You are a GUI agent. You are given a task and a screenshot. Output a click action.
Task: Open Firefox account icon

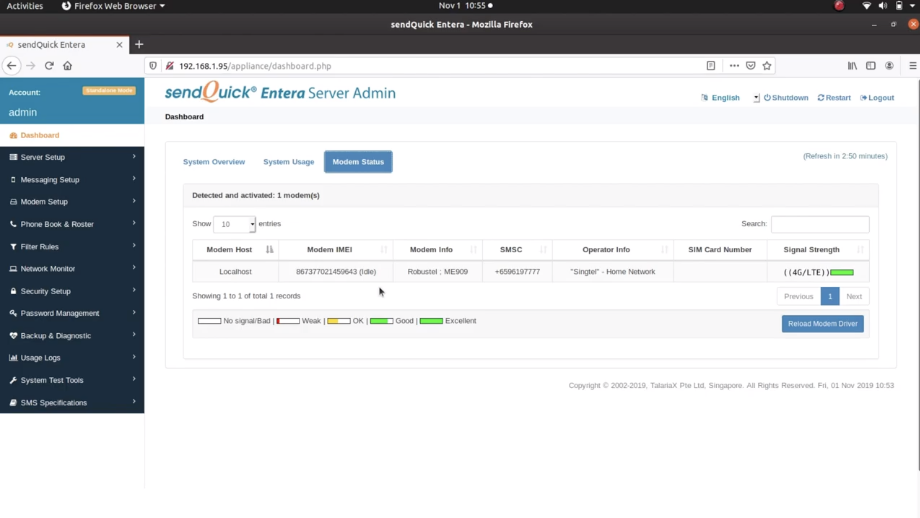pos(889,66)
